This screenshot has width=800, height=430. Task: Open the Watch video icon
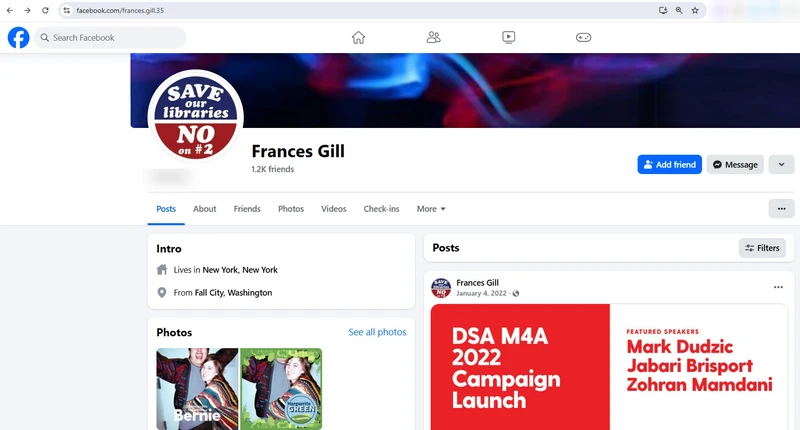tap(508, 38)
